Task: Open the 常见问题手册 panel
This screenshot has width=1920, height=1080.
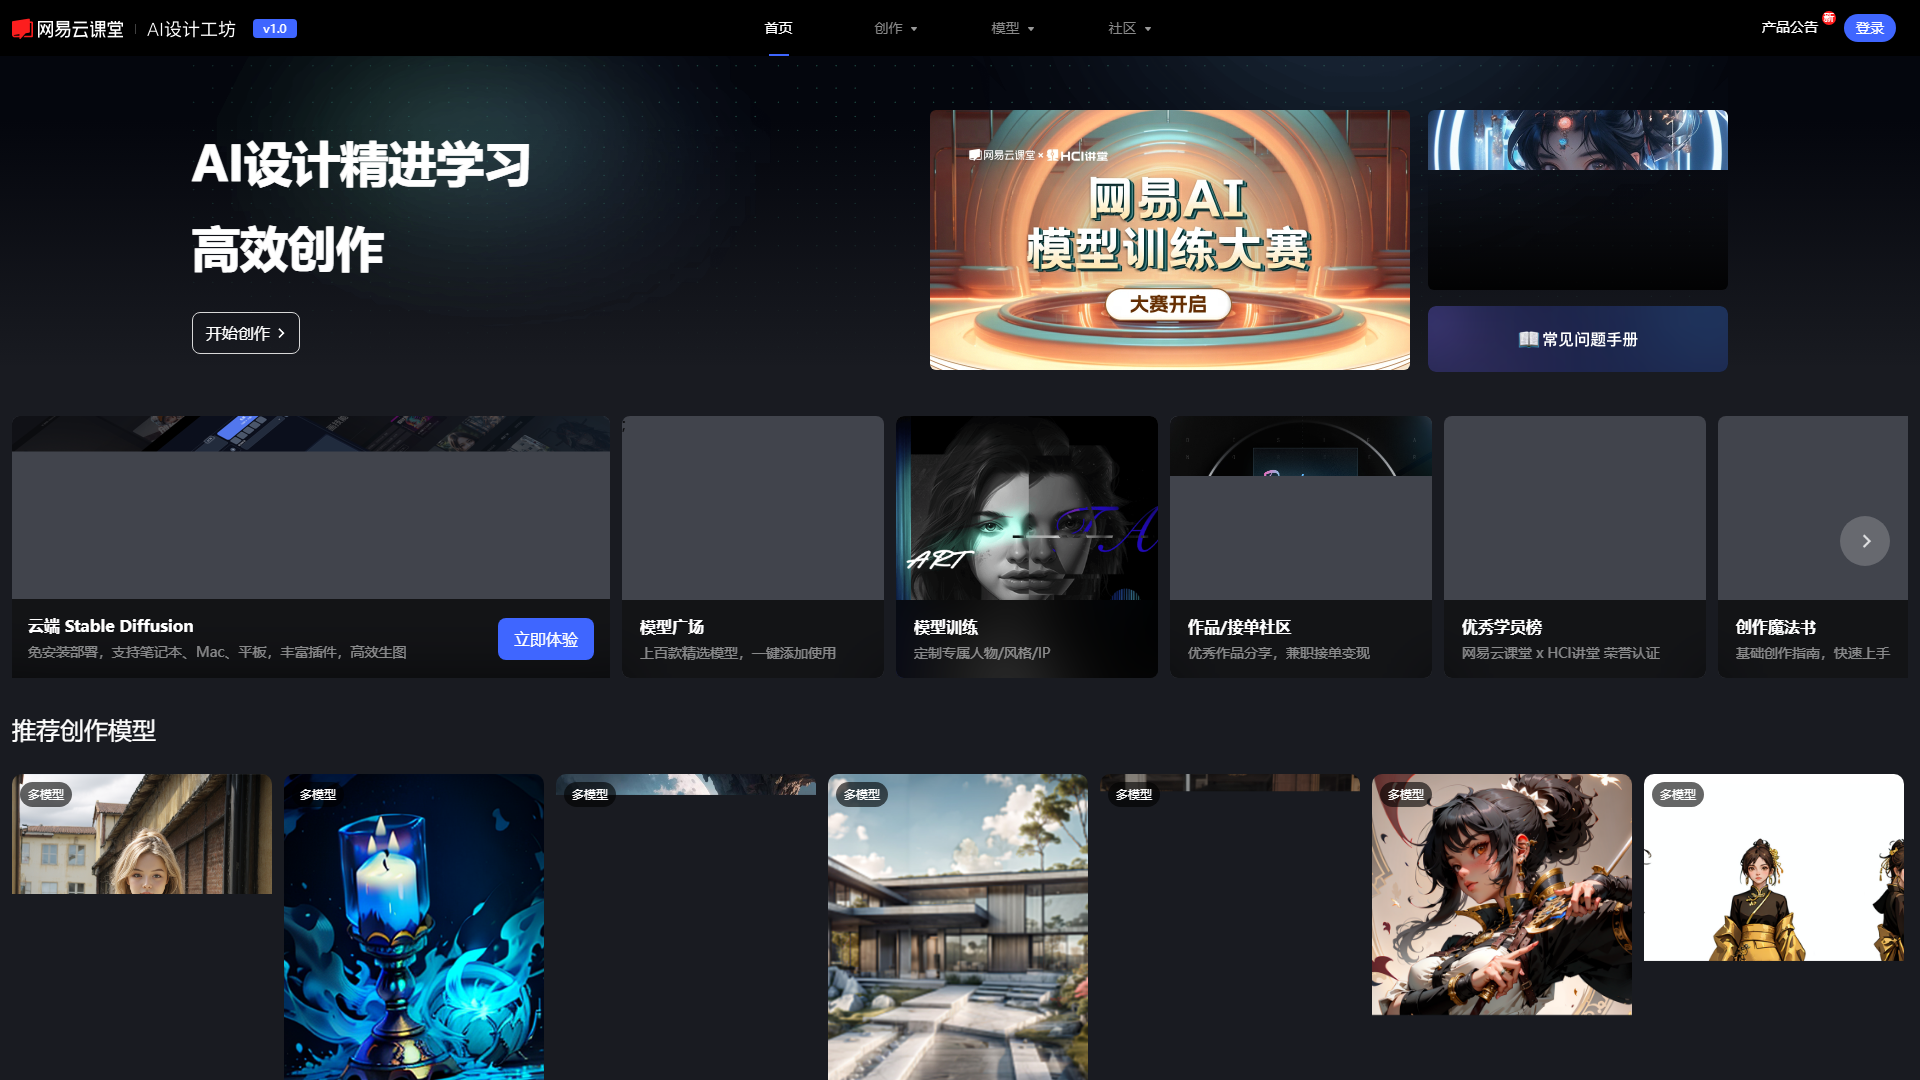Action: click(x=1577, y=338)
